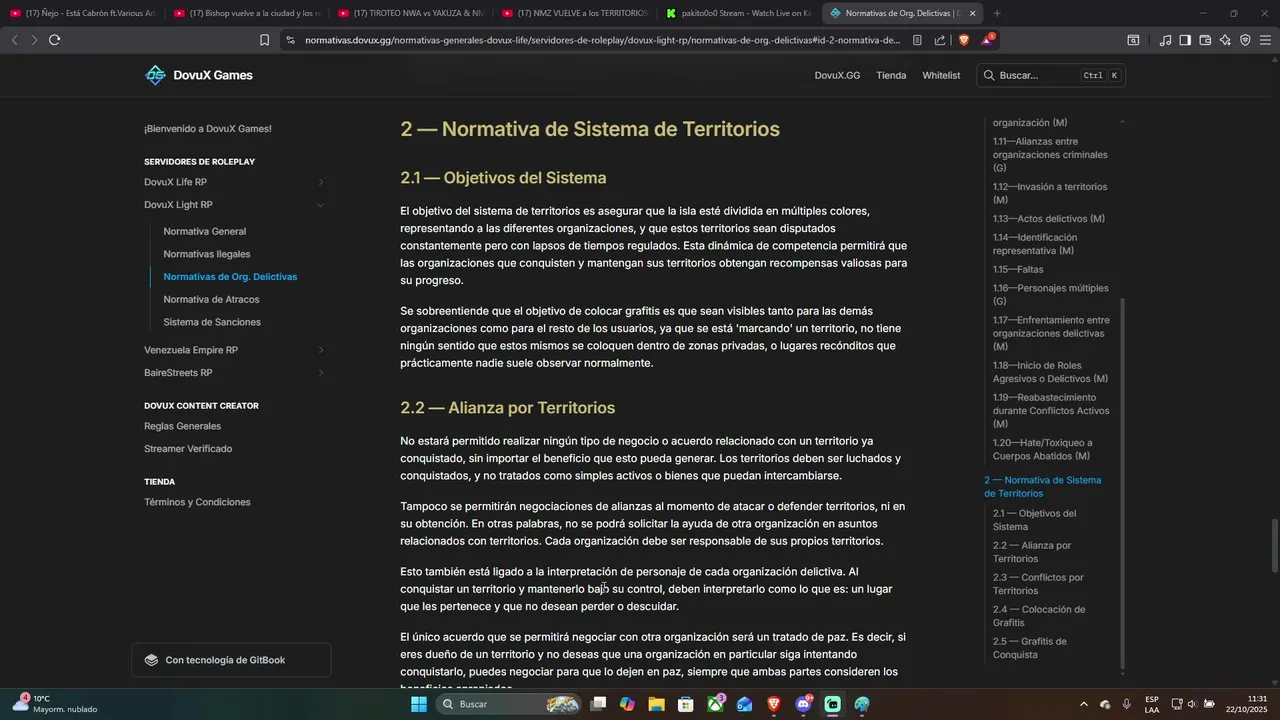The height and width of the screenshot is (720, 1280).
Task: Click the address bar URL
Action: (602, 40)
